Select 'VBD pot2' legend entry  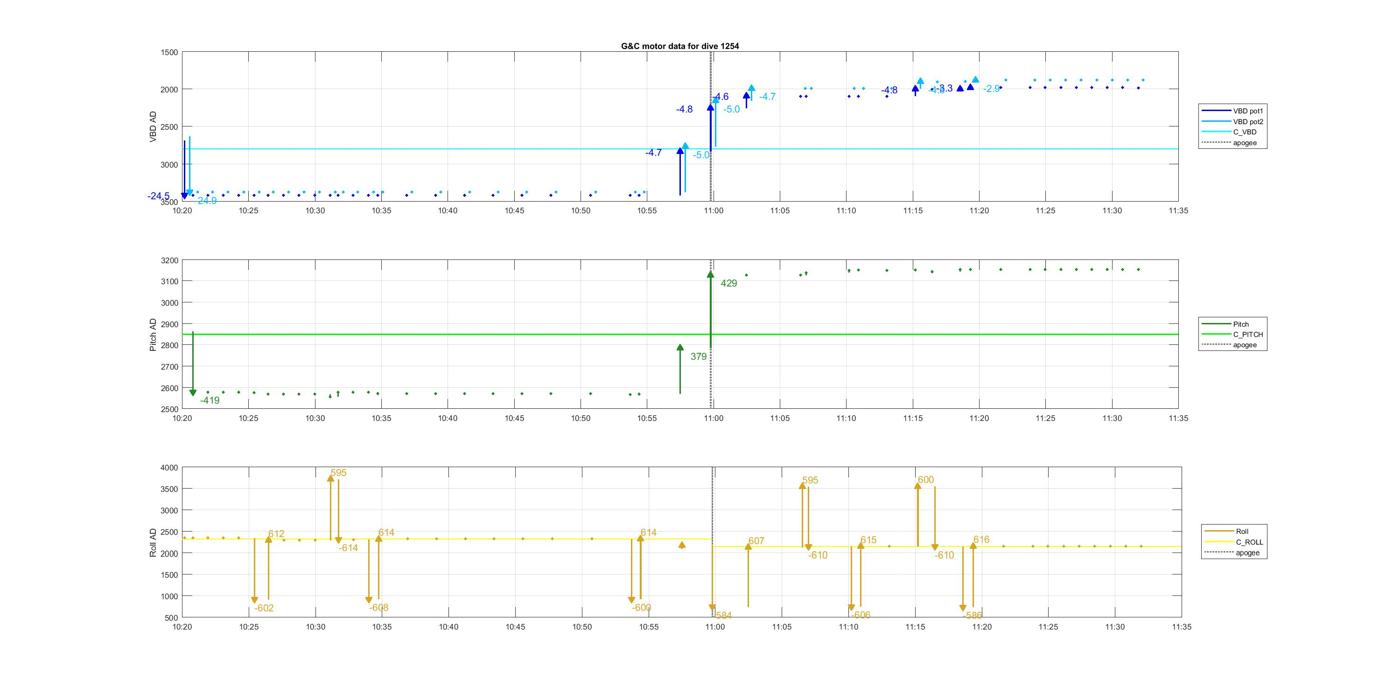point(1249,121)
